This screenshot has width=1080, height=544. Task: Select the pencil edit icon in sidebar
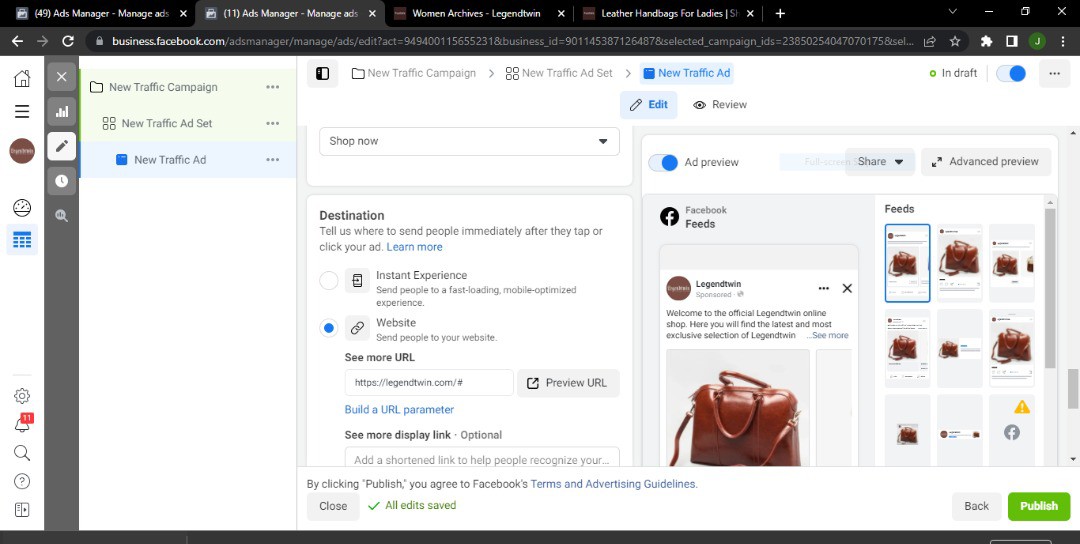[x=62, y=146]
